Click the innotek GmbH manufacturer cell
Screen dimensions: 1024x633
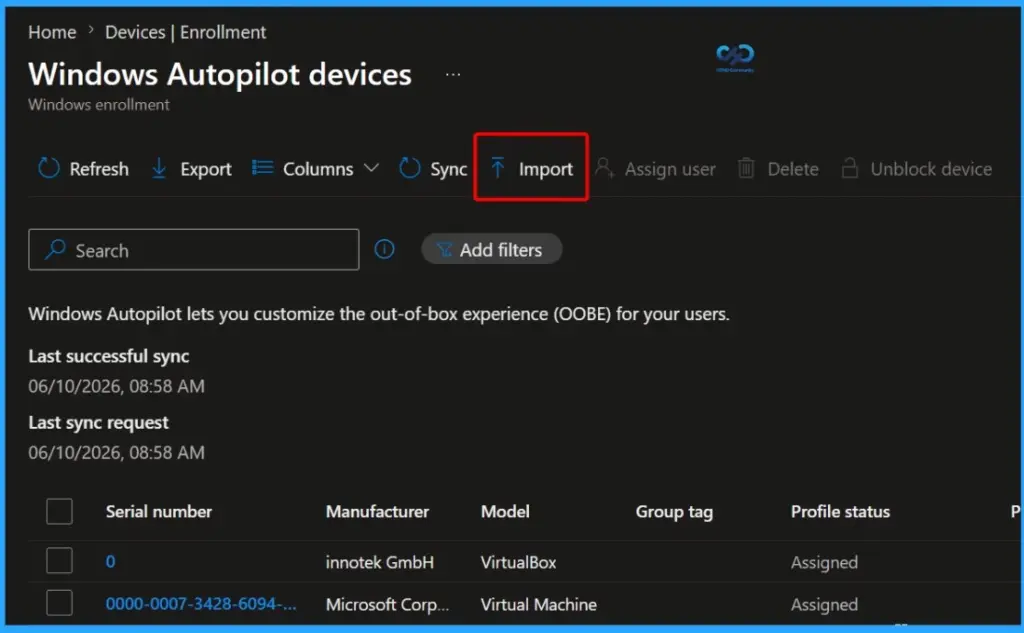tap(379, 562)
